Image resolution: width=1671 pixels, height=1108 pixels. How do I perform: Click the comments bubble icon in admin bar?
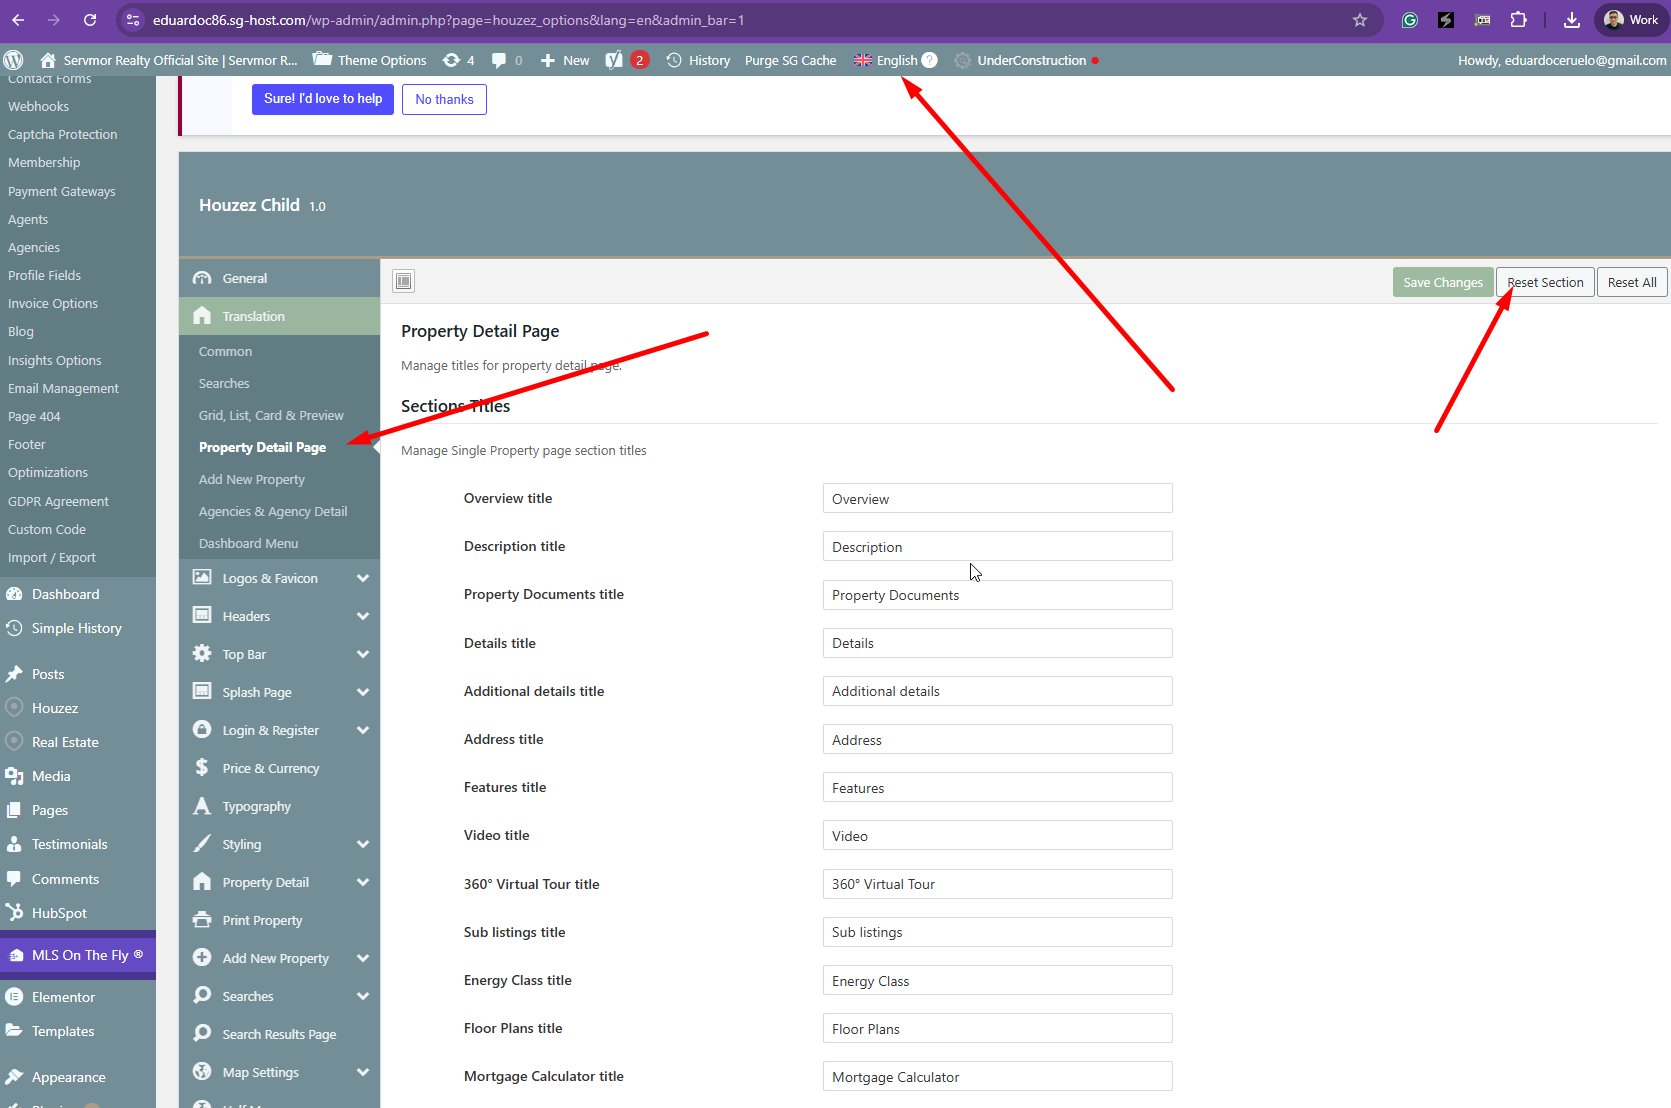click(499, 60)
